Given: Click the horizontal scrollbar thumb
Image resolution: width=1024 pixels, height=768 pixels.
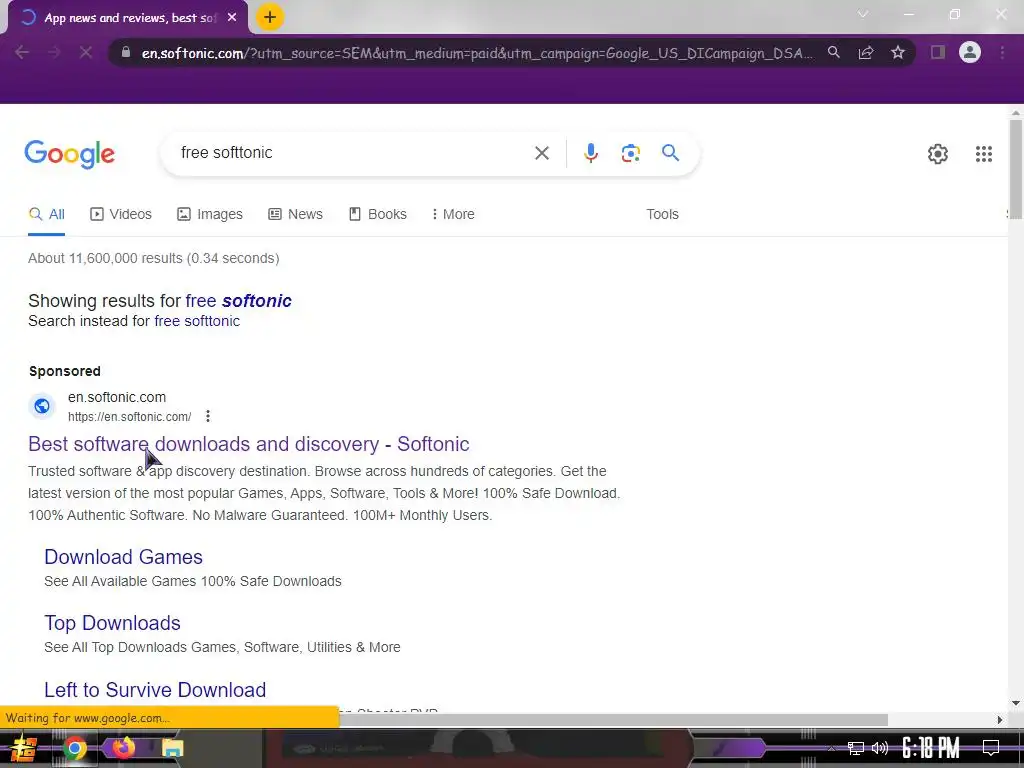Looking at the screenshot, I should point(613,720).
